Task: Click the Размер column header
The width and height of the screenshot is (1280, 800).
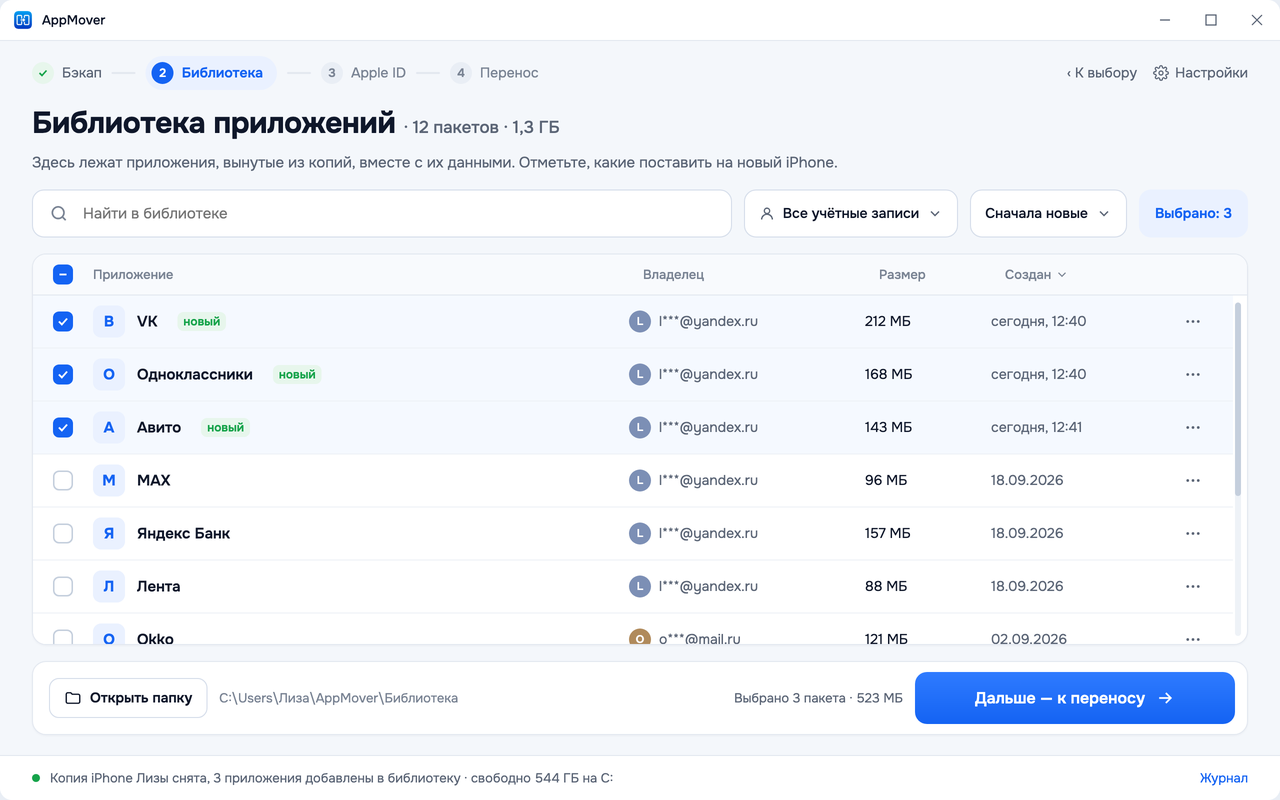Action: (902, 275)
